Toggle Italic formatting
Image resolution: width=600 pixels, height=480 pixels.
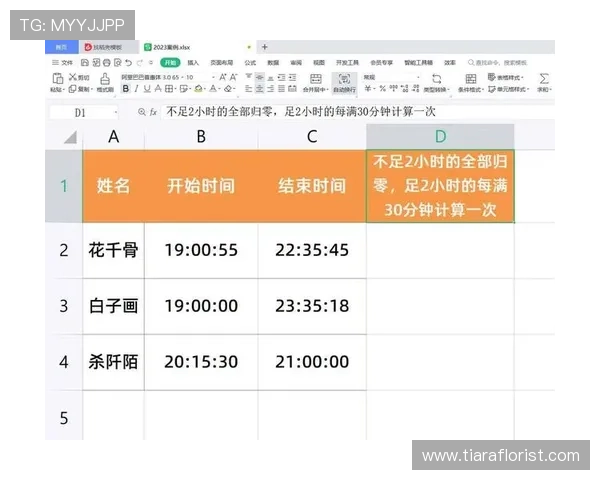pyautogui.click(x=136, y=89)
